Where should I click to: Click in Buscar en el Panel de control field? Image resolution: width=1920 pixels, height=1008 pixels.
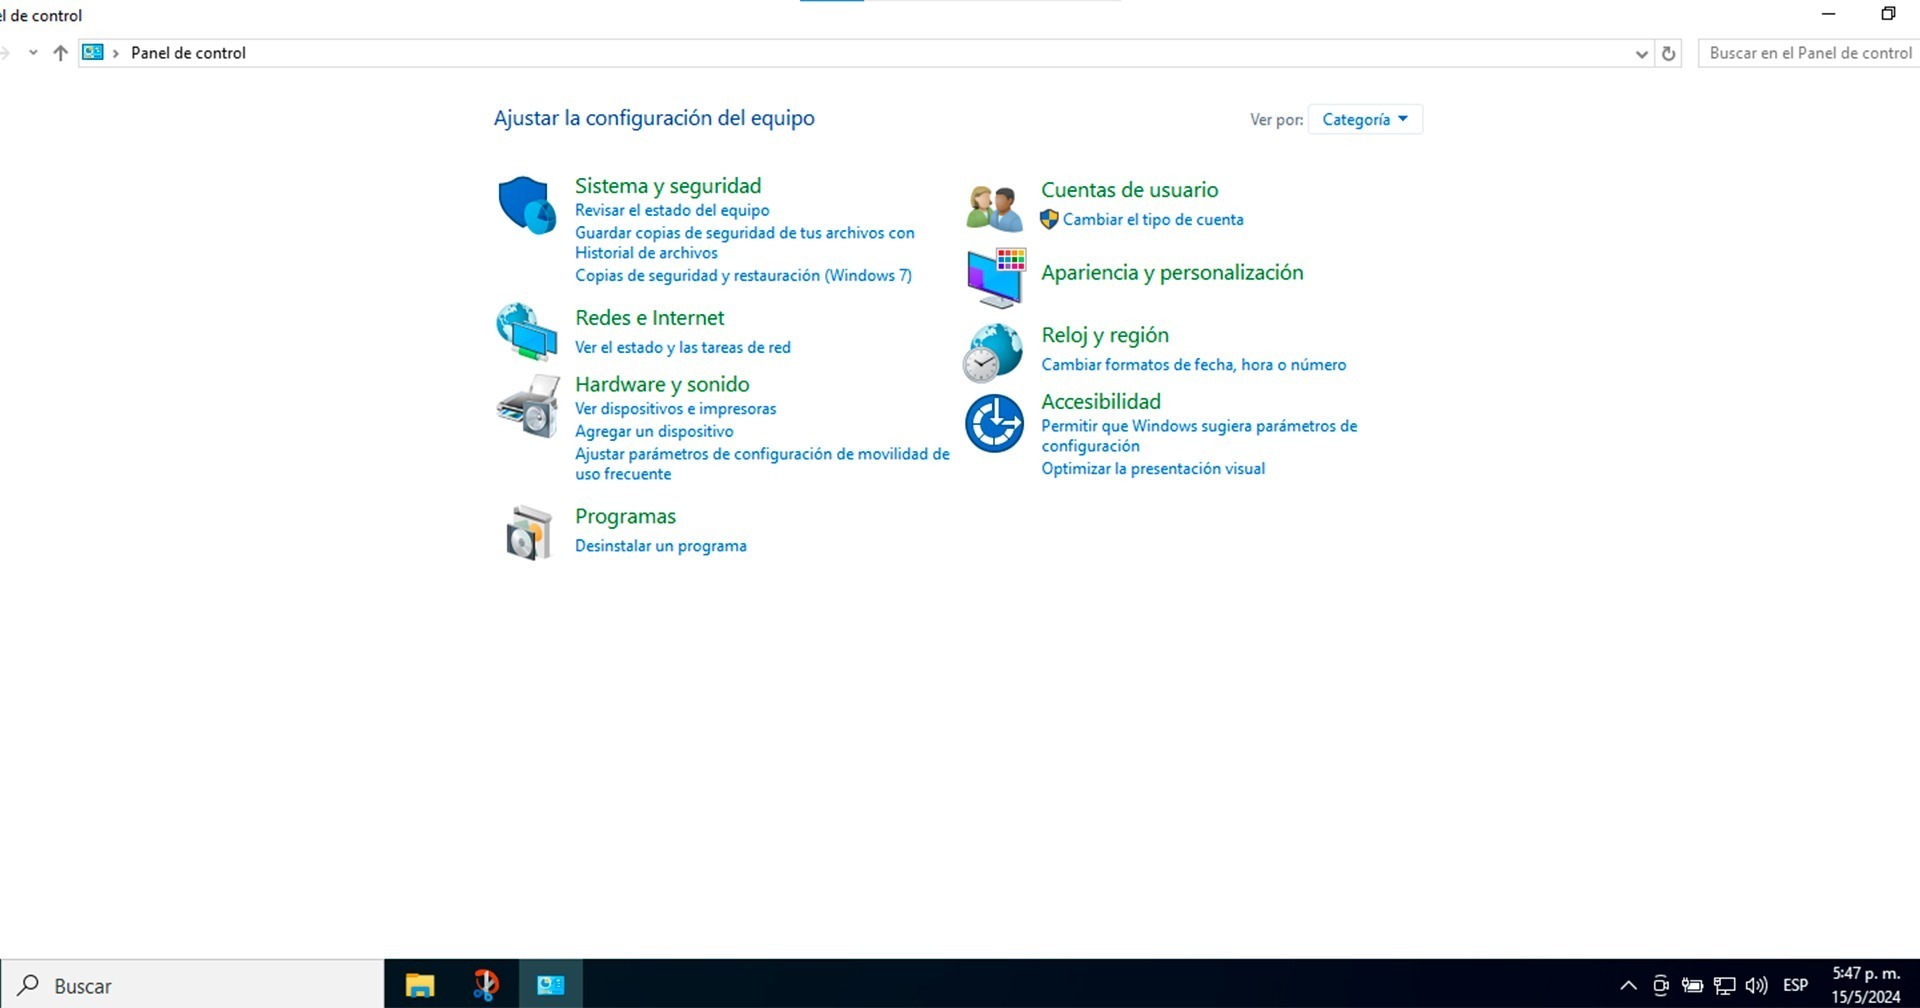coord(1808,53)
